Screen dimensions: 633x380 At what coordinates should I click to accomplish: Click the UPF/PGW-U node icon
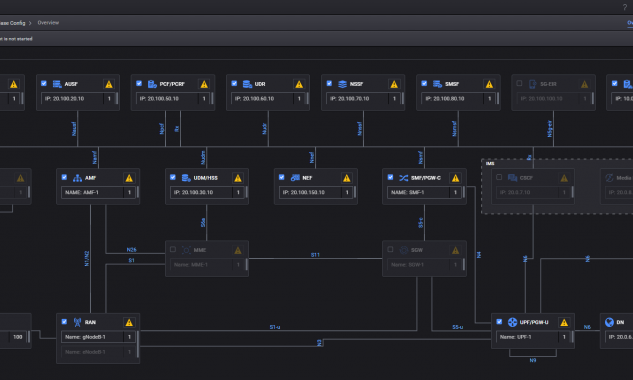pos(512,322)
